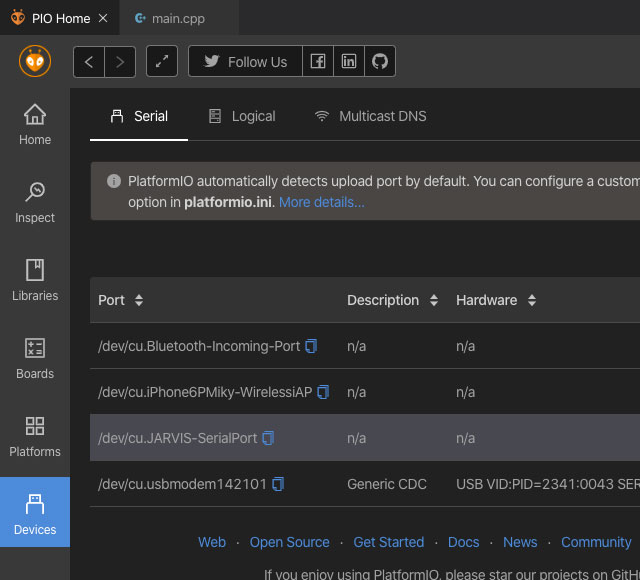Click the Follow Us Twitter button

245,62
